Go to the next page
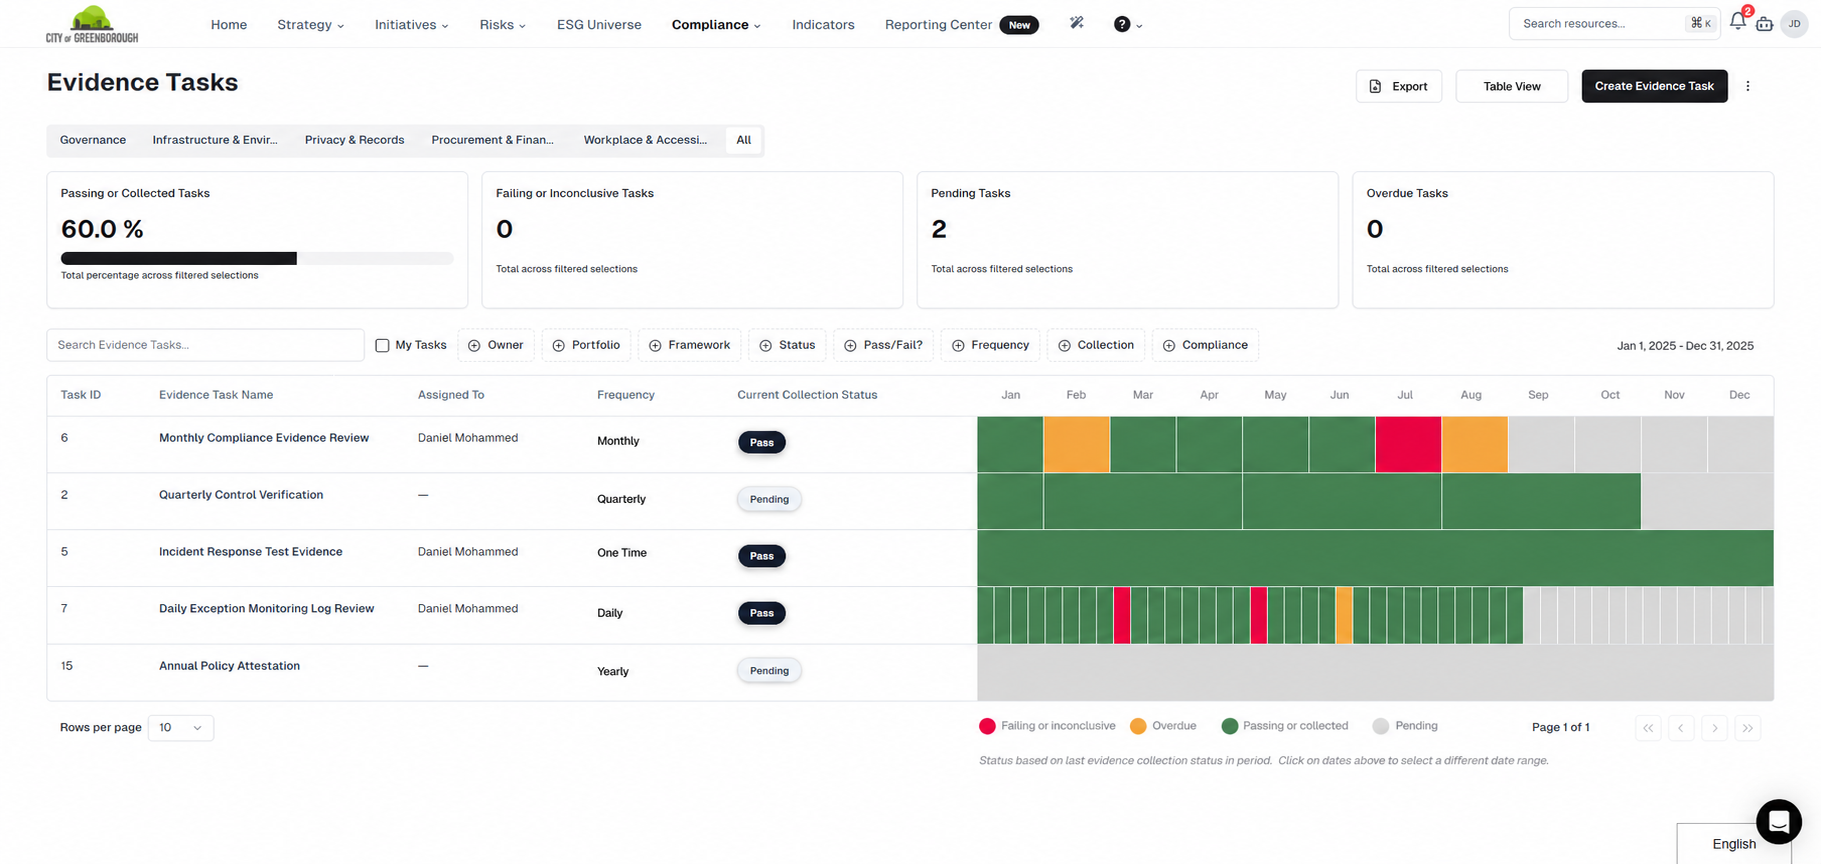 (x=1714, y=728)
